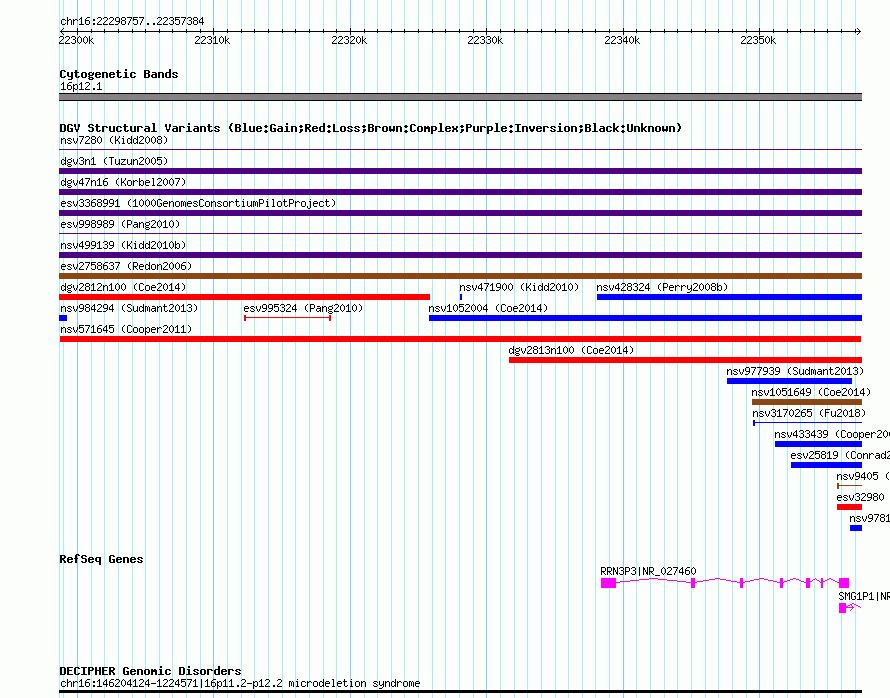
Task: Click the 22330k position on the ruler
Action: (x=485, y=40)
